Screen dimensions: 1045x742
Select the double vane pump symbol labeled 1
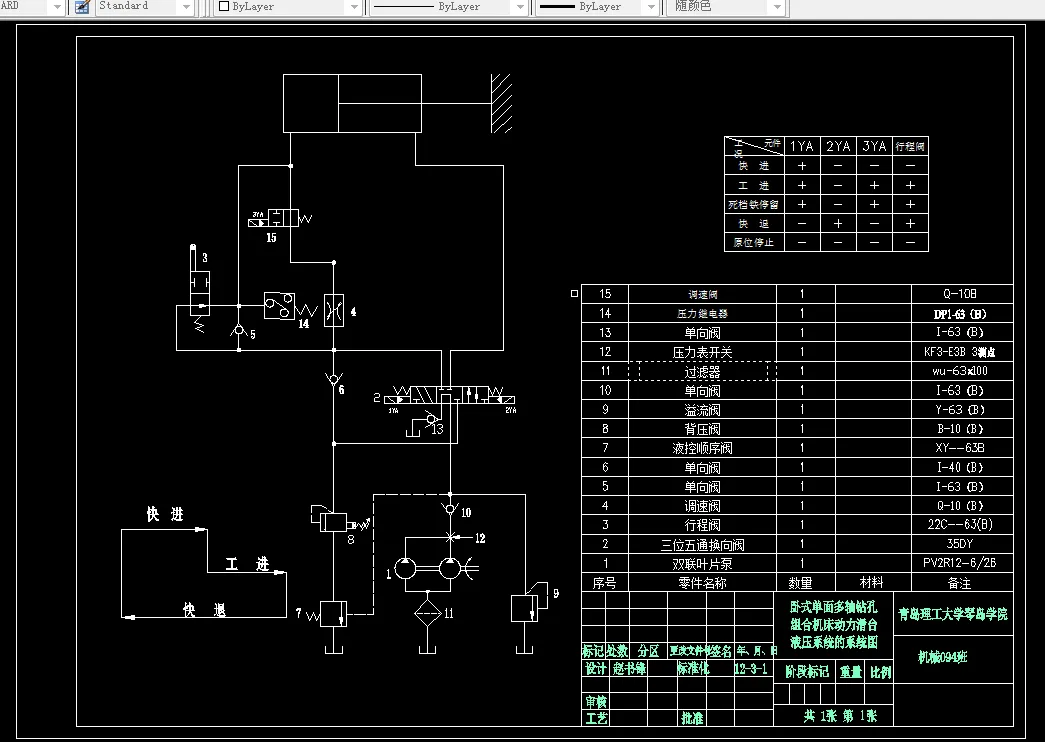[x=429, y=569]
